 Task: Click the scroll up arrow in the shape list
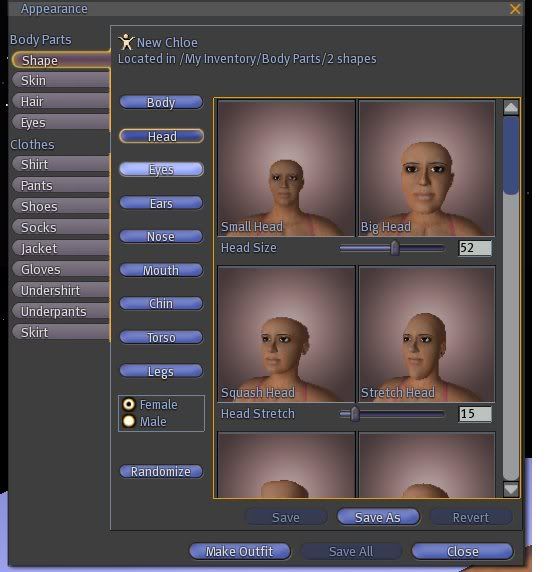(x=511, y=108)
